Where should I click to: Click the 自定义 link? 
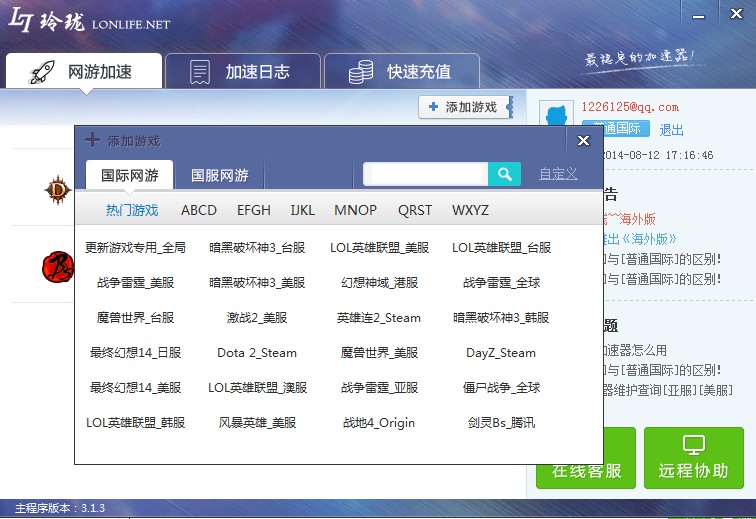pyautogui.click(x=558, y=174)
